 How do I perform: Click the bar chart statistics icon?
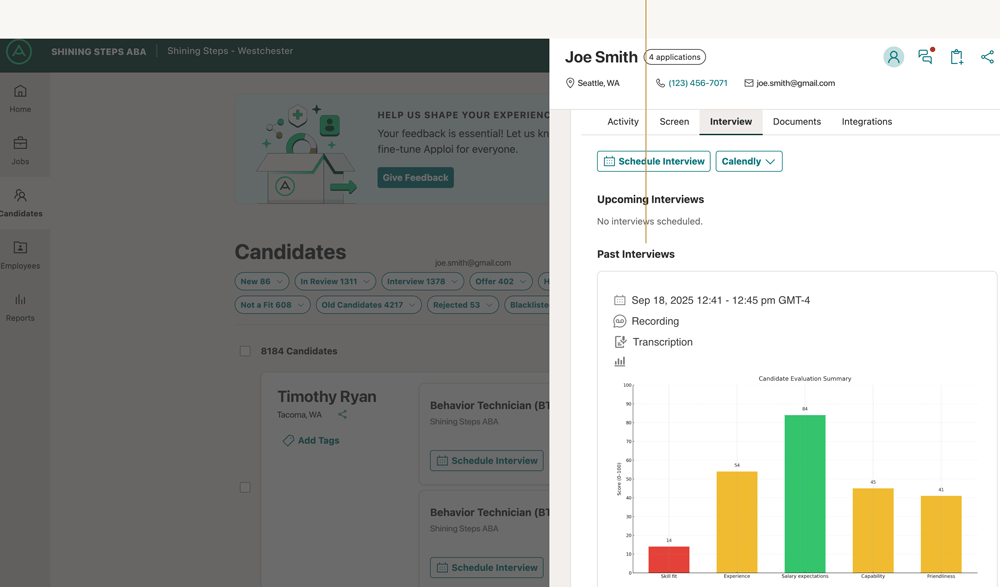point(620,362)
